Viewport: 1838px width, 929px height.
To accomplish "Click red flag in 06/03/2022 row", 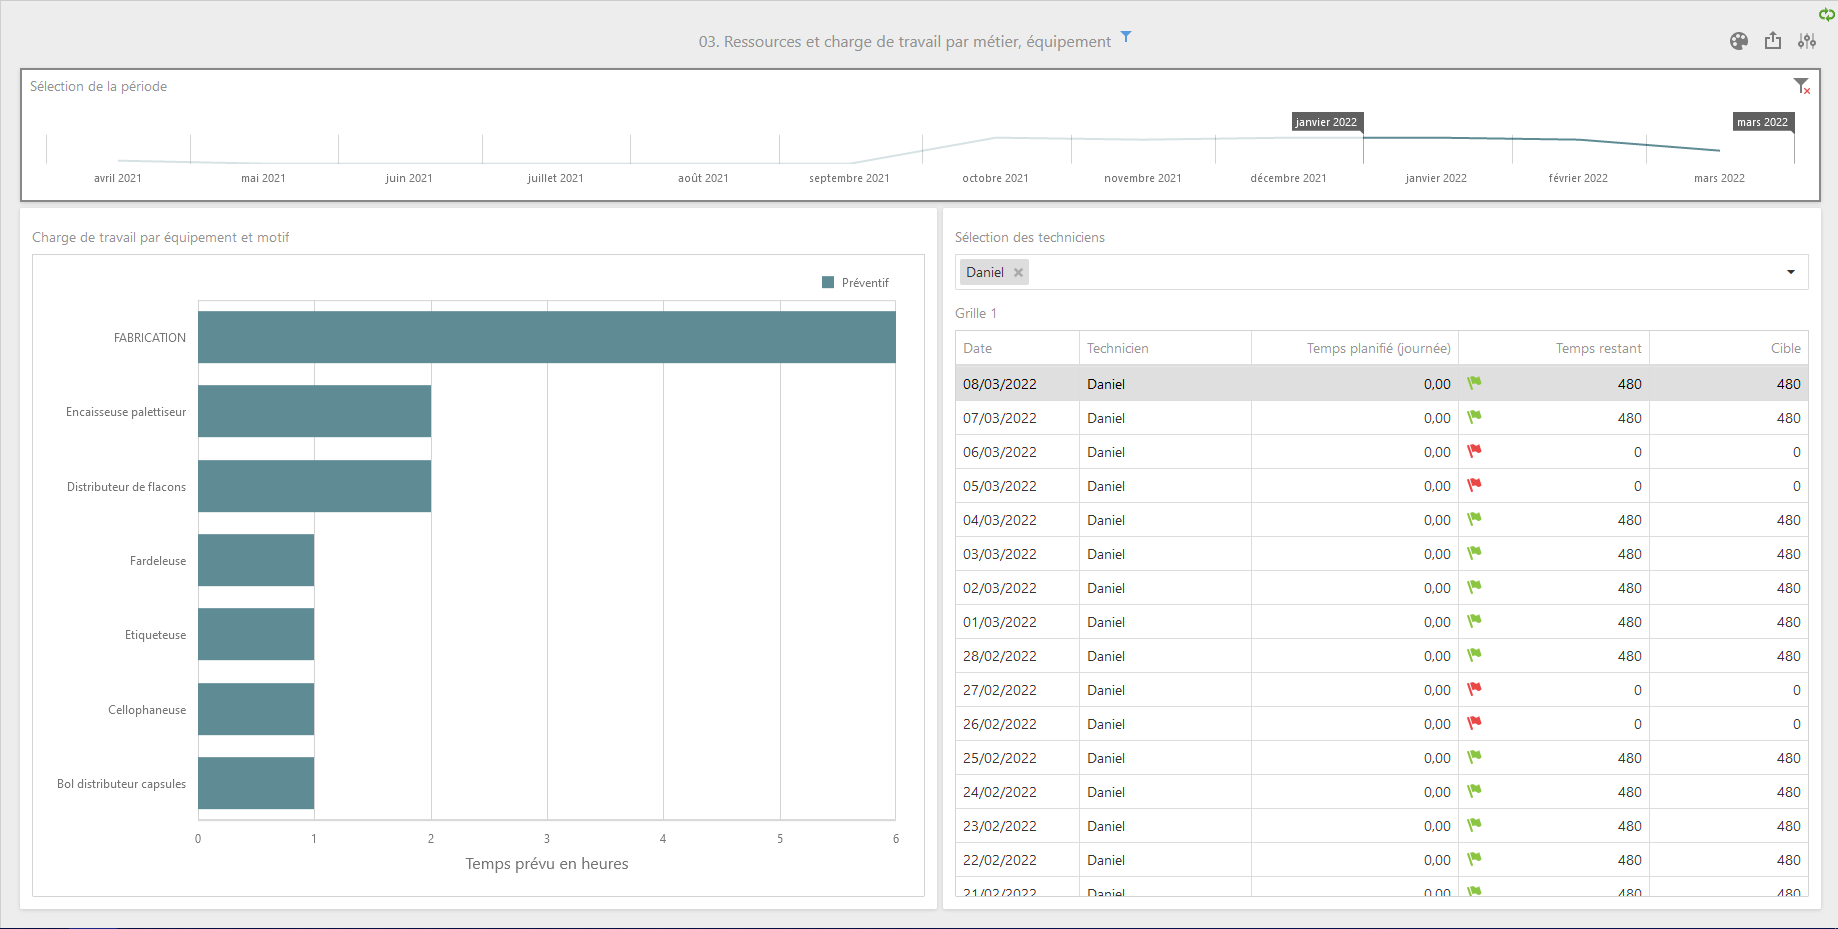I will click(1474, 451).
